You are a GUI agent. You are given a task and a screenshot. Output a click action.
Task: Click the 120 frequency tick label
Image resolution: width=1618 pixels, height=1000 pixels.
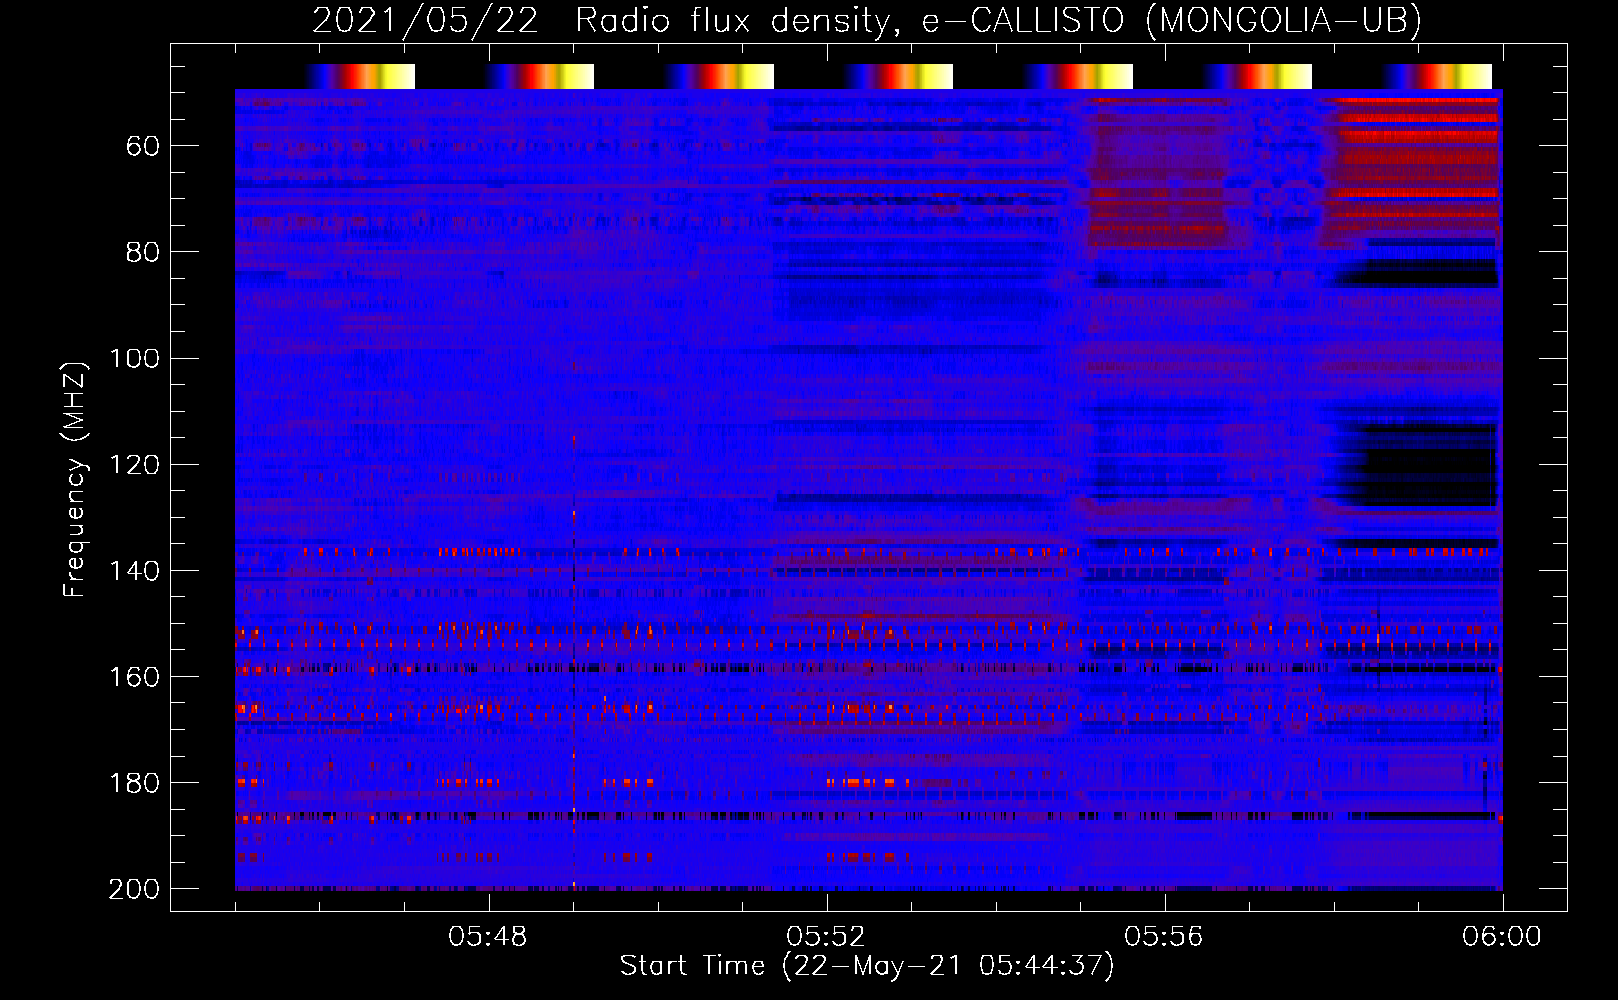click(135, 465)
